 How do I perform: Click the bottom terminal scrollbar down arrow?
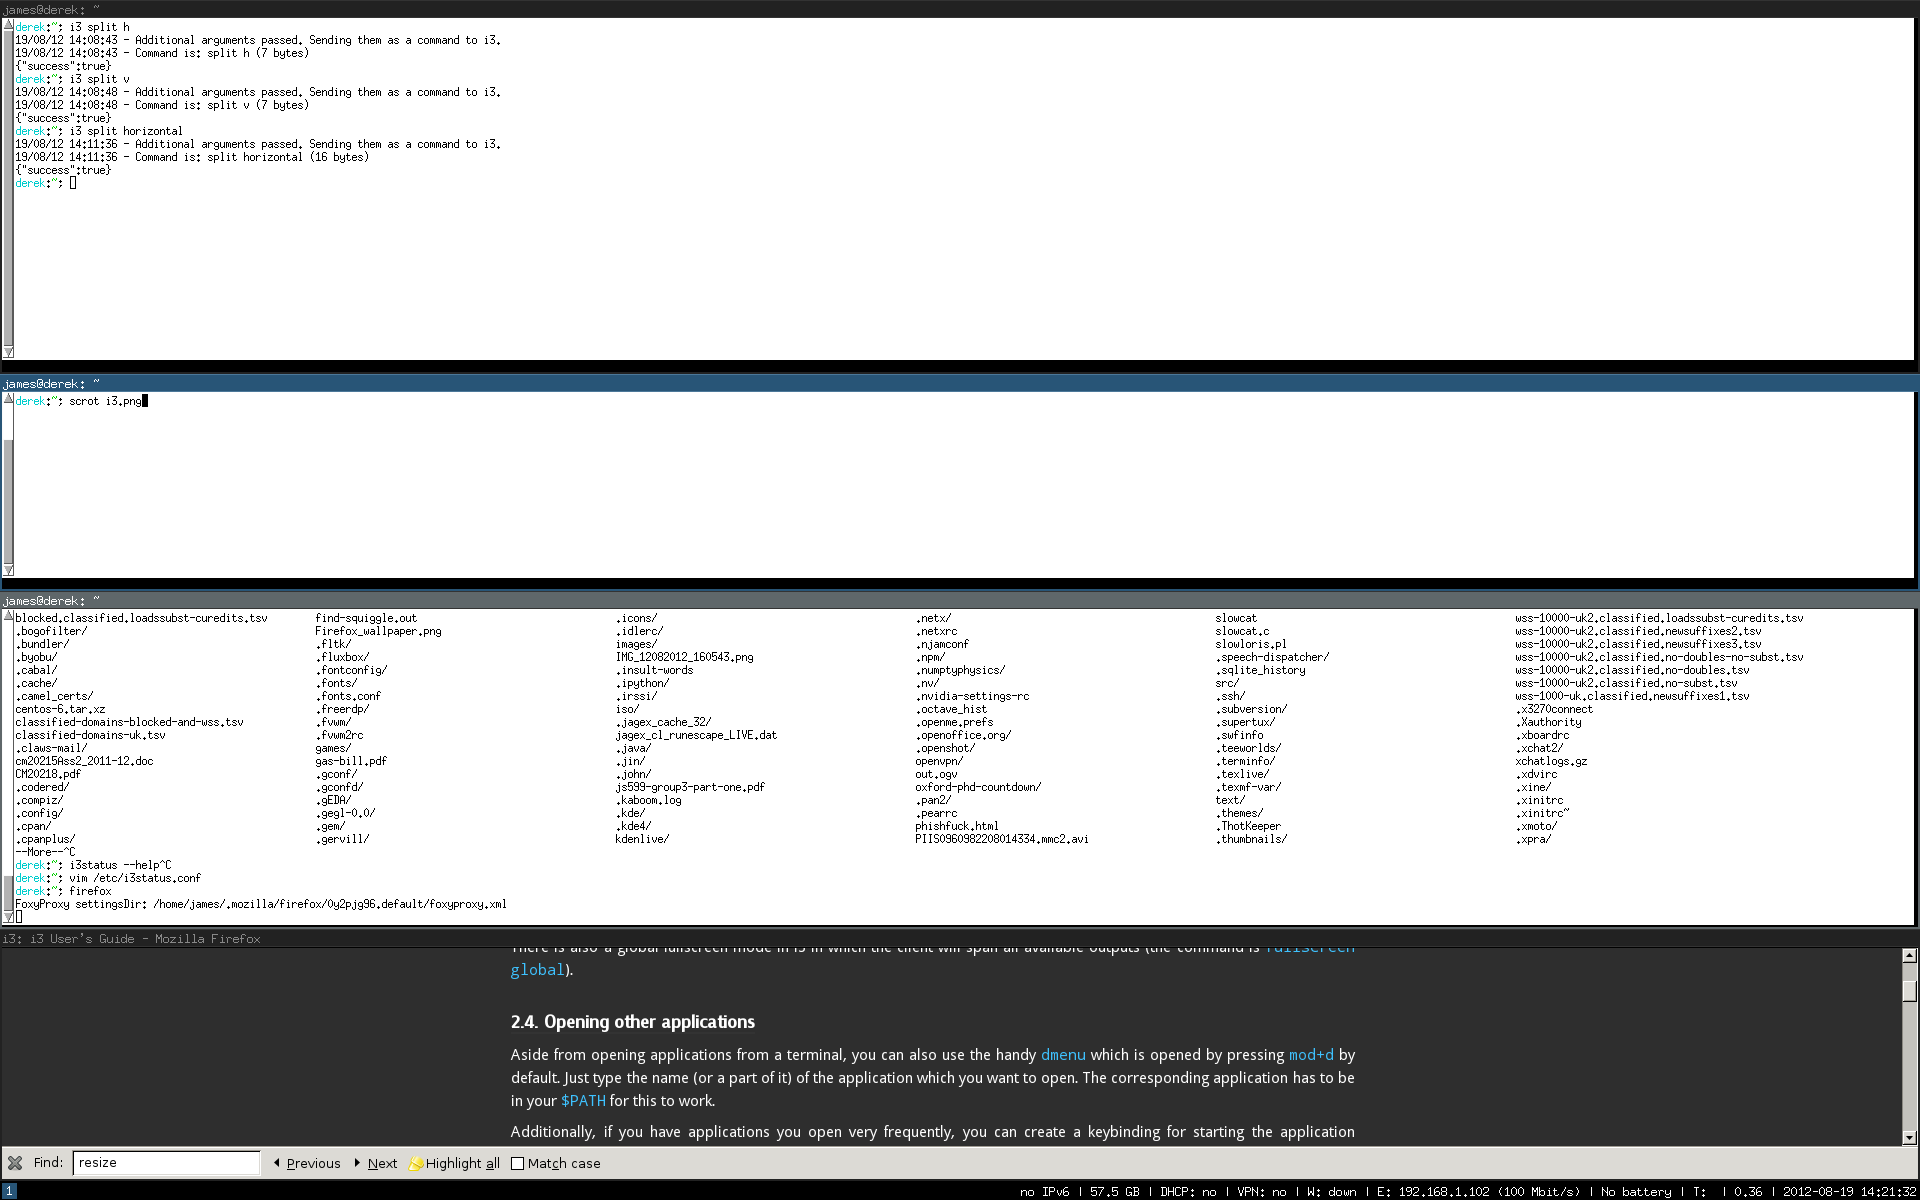click(8, 916)
